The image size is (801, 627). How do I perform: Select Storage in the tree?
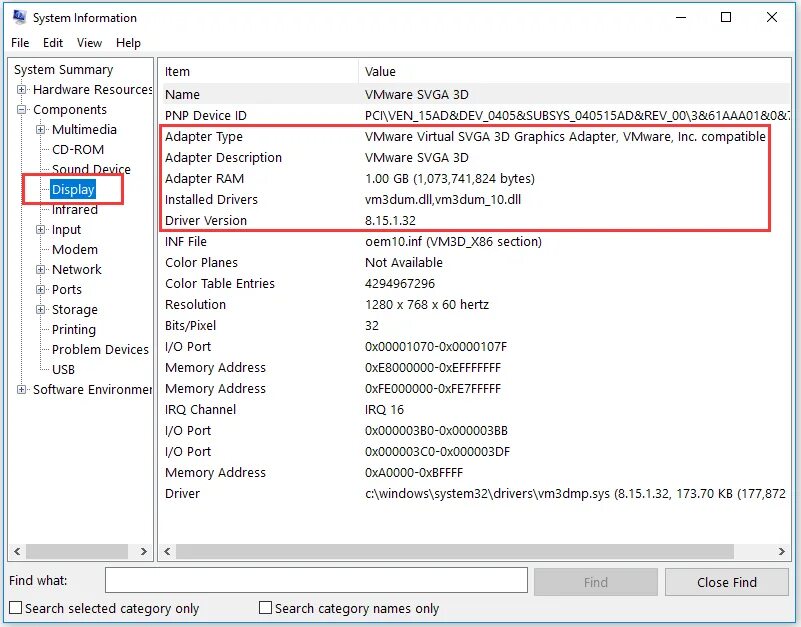click(75, 309)
